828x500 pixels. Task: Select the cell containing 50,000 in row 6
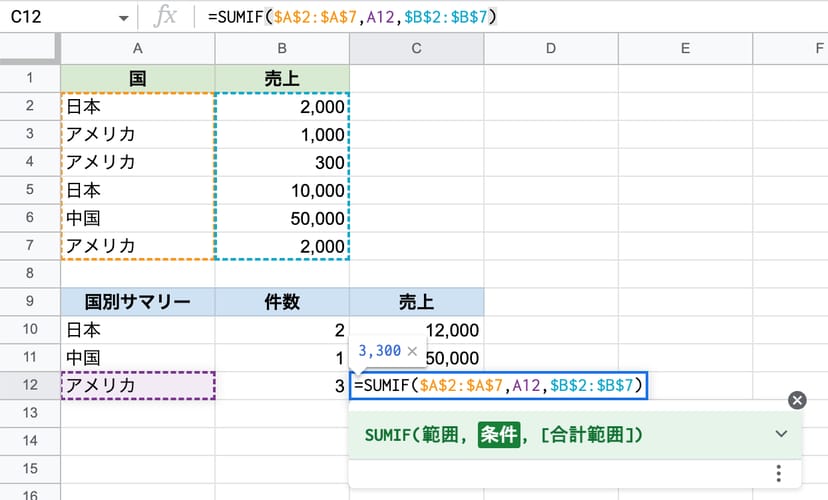(282, 218)
